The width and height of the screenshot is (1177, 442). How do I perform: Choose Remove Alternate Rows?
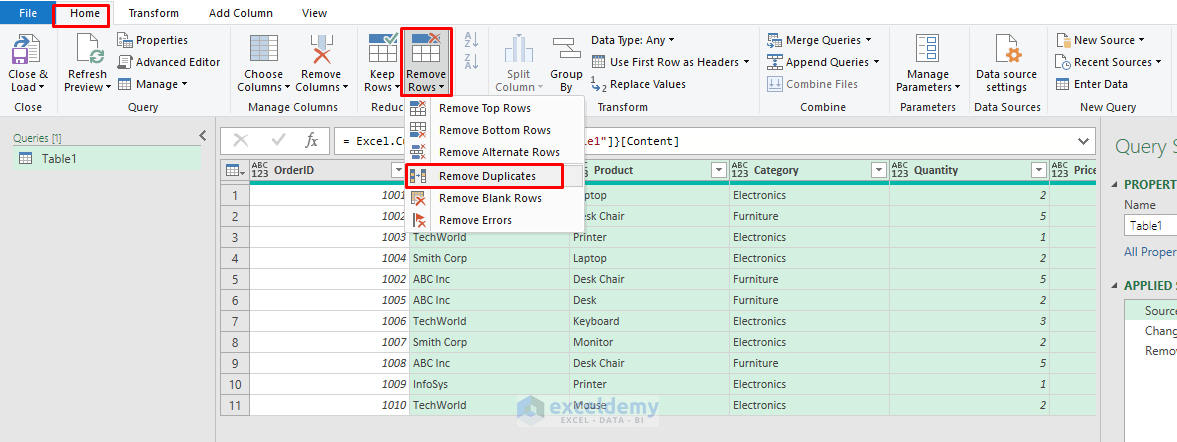click(x=494, y=152)
